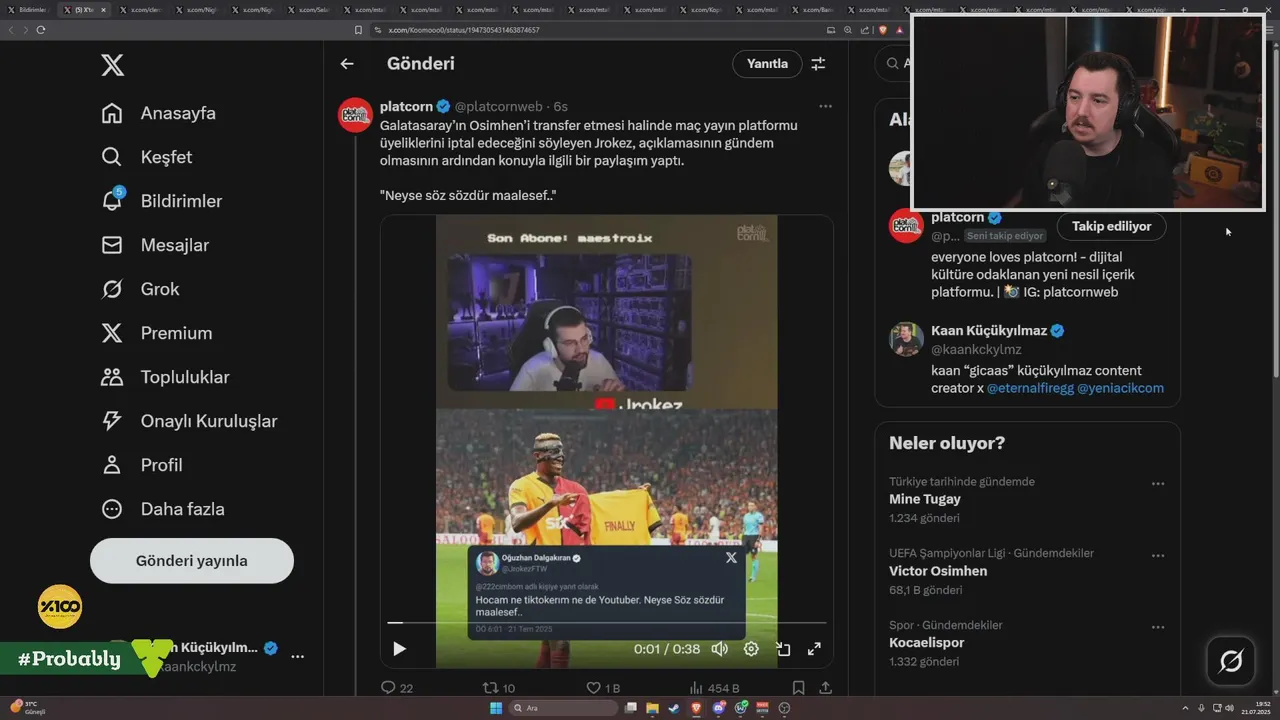Screen dimensions: 1280x720
Task: Open File Explorer from the taskbar
Action: 652,708
